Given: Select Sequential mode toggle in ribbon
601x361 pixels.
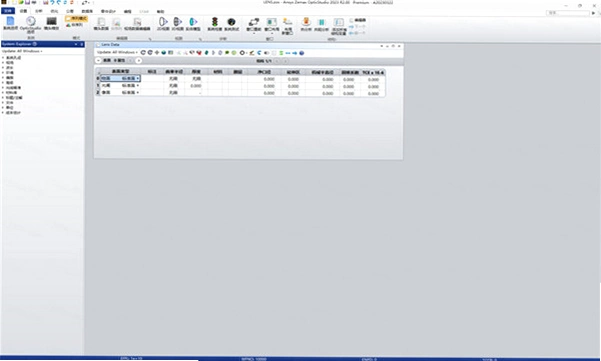Looking at the screenshot, I should pyautogui.click(x=76, y=18).
